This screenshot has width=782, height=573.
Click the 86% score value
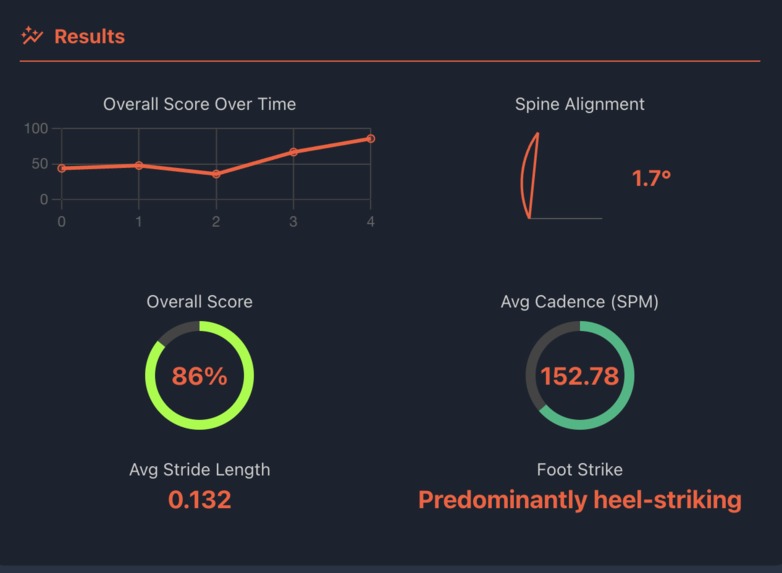click(199, 376)
